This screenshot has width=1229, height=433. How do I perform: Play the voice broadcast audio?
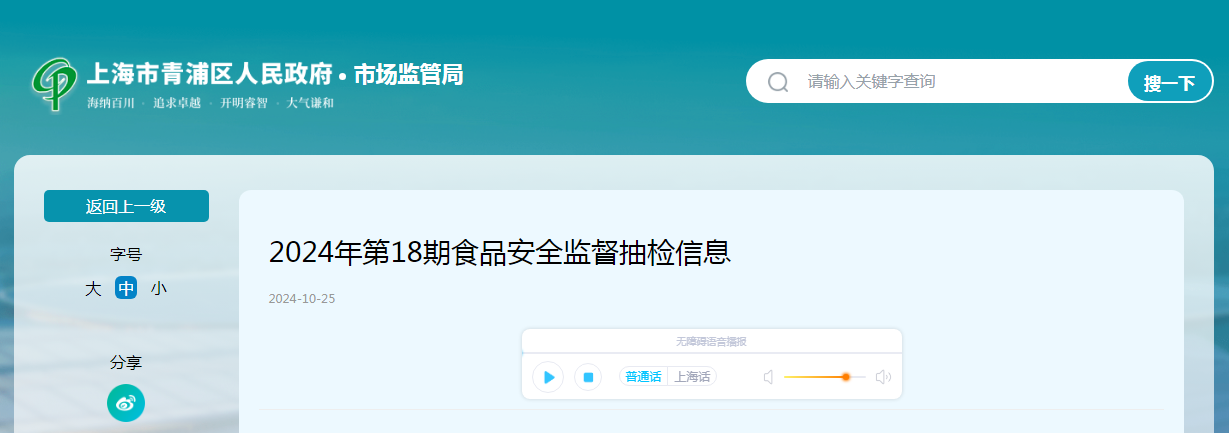pyautogui.click(x=548, y=377)
